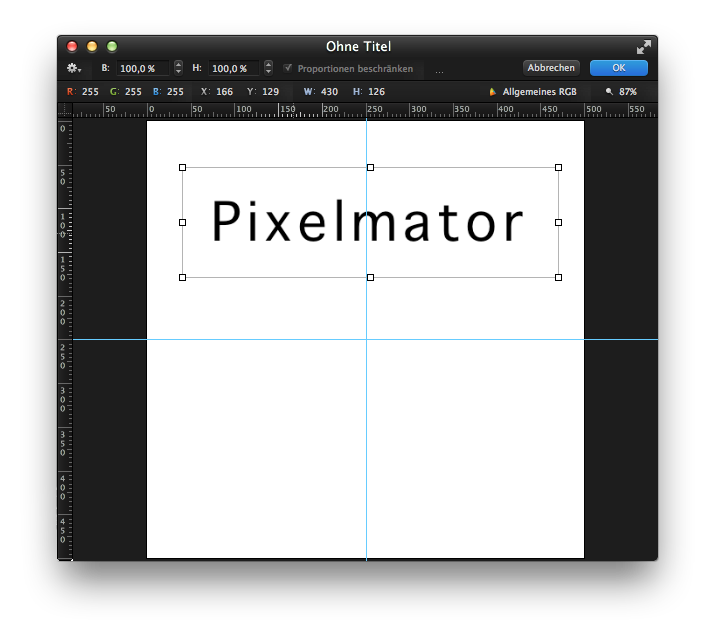Click the left-middle transform handle
This screenshot has width=715, height=640.
click(182, 222)
